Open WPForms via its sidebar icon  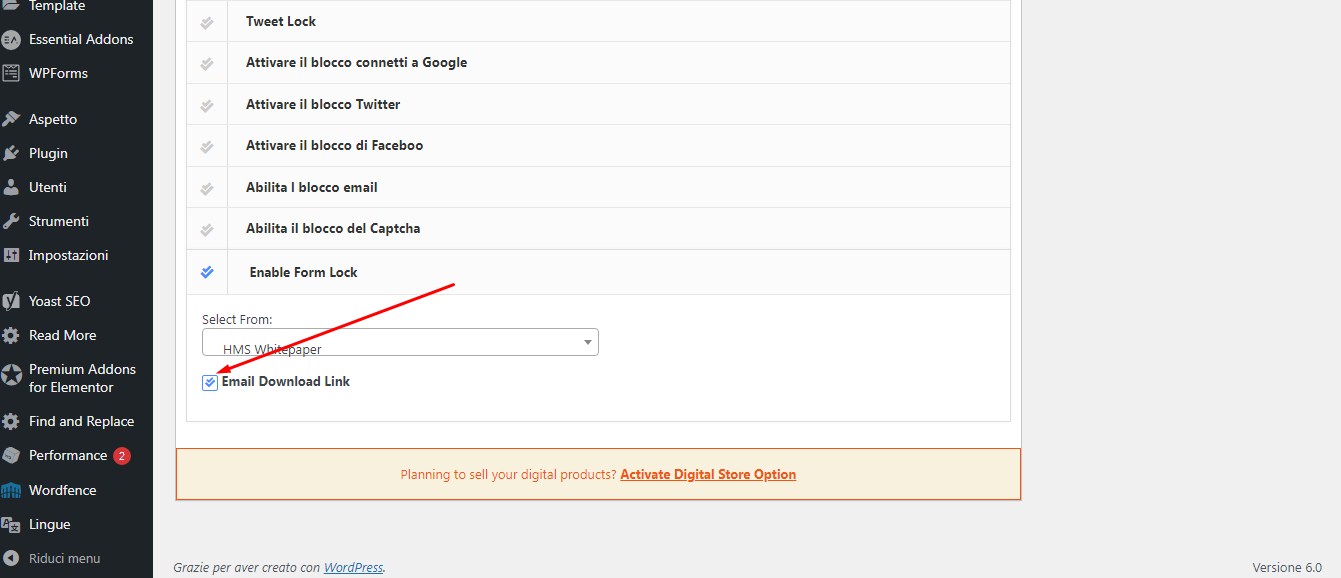coord(11,73)
